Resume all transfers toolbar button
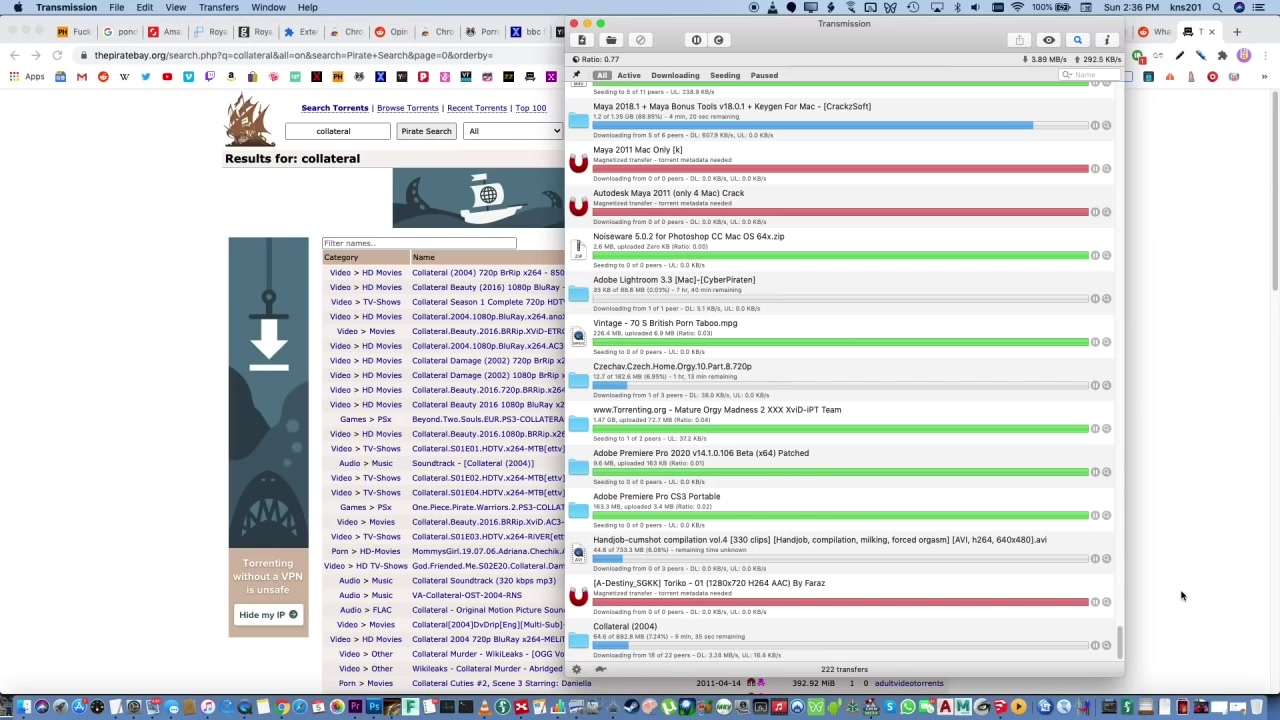The width and height of the screenshot is (1280, 720). point(718,40)
